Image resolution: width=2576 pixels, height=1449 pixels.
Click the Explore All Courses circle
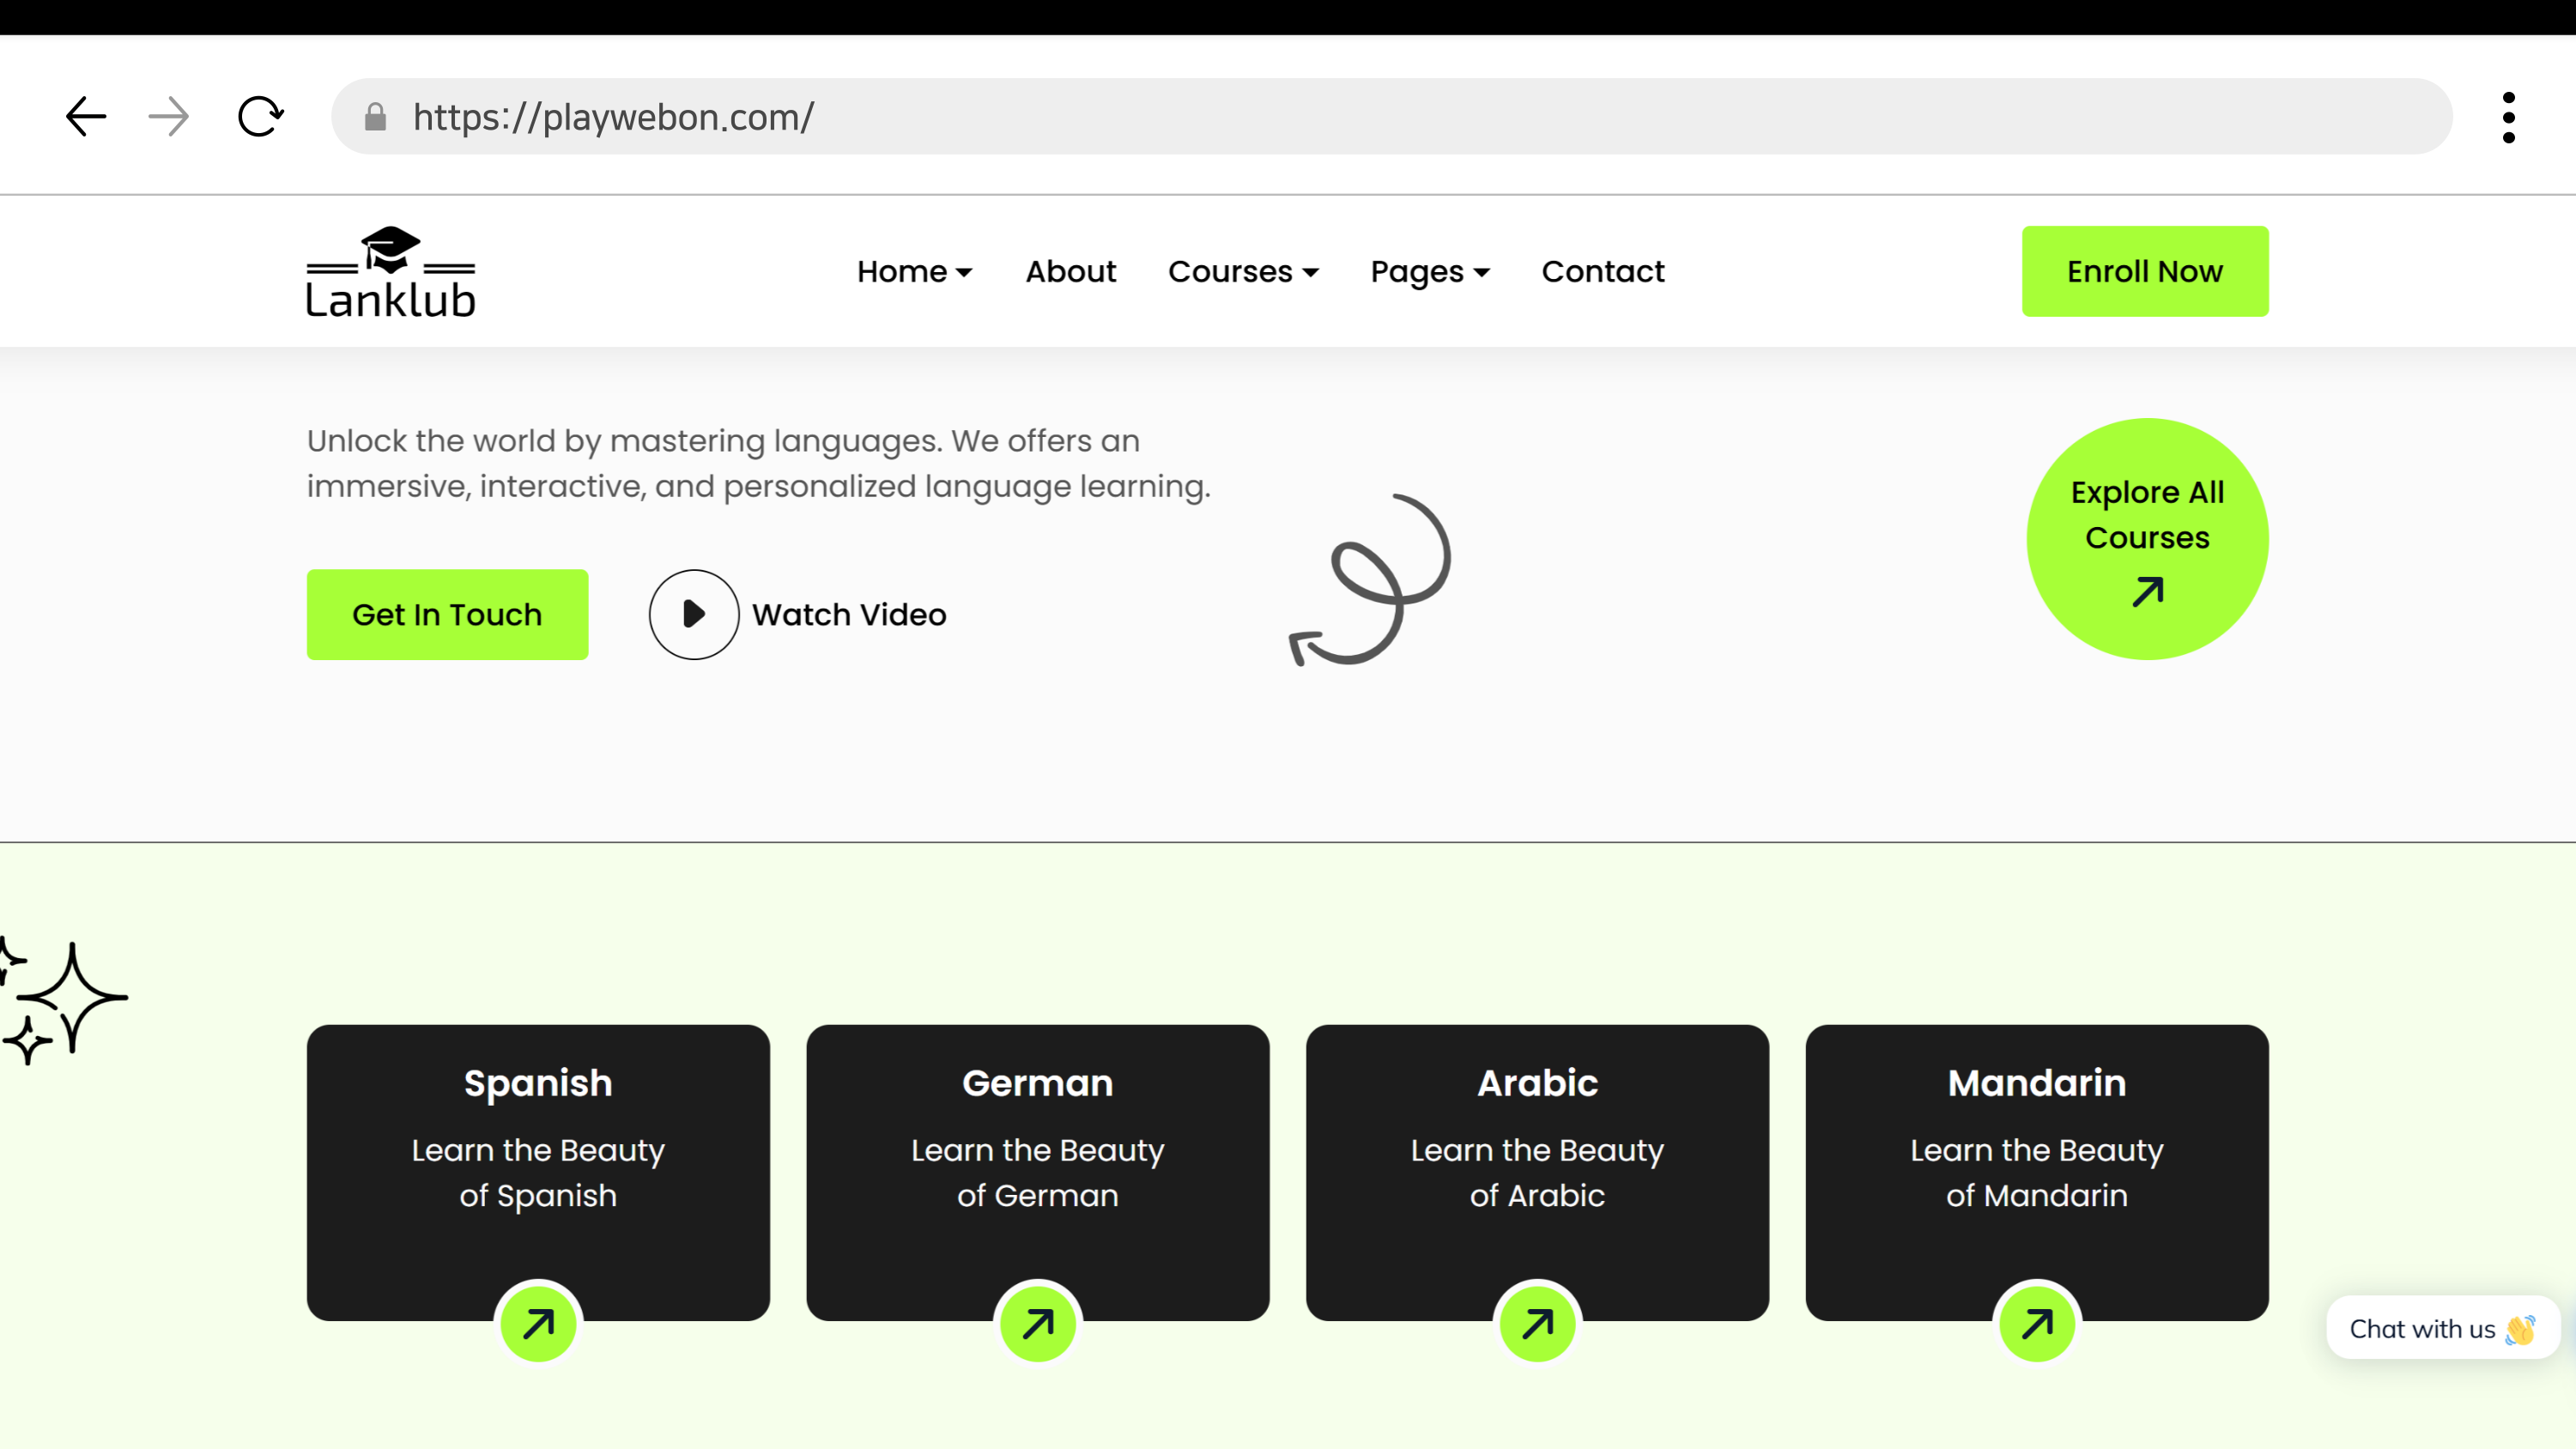tap(2147, 539)
